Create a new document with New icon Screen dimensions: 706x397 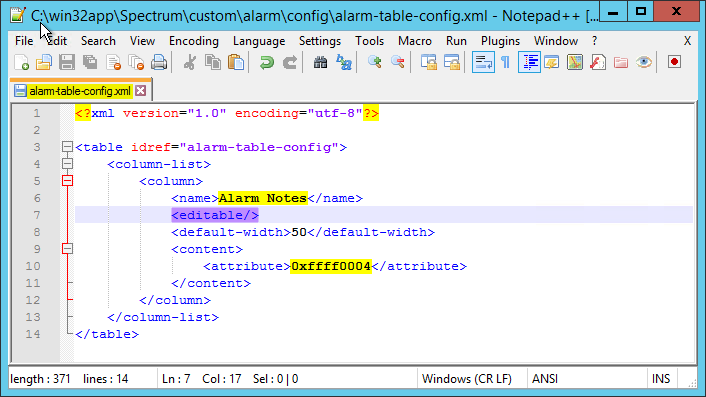pyautogui.click(x=21, y=62)
